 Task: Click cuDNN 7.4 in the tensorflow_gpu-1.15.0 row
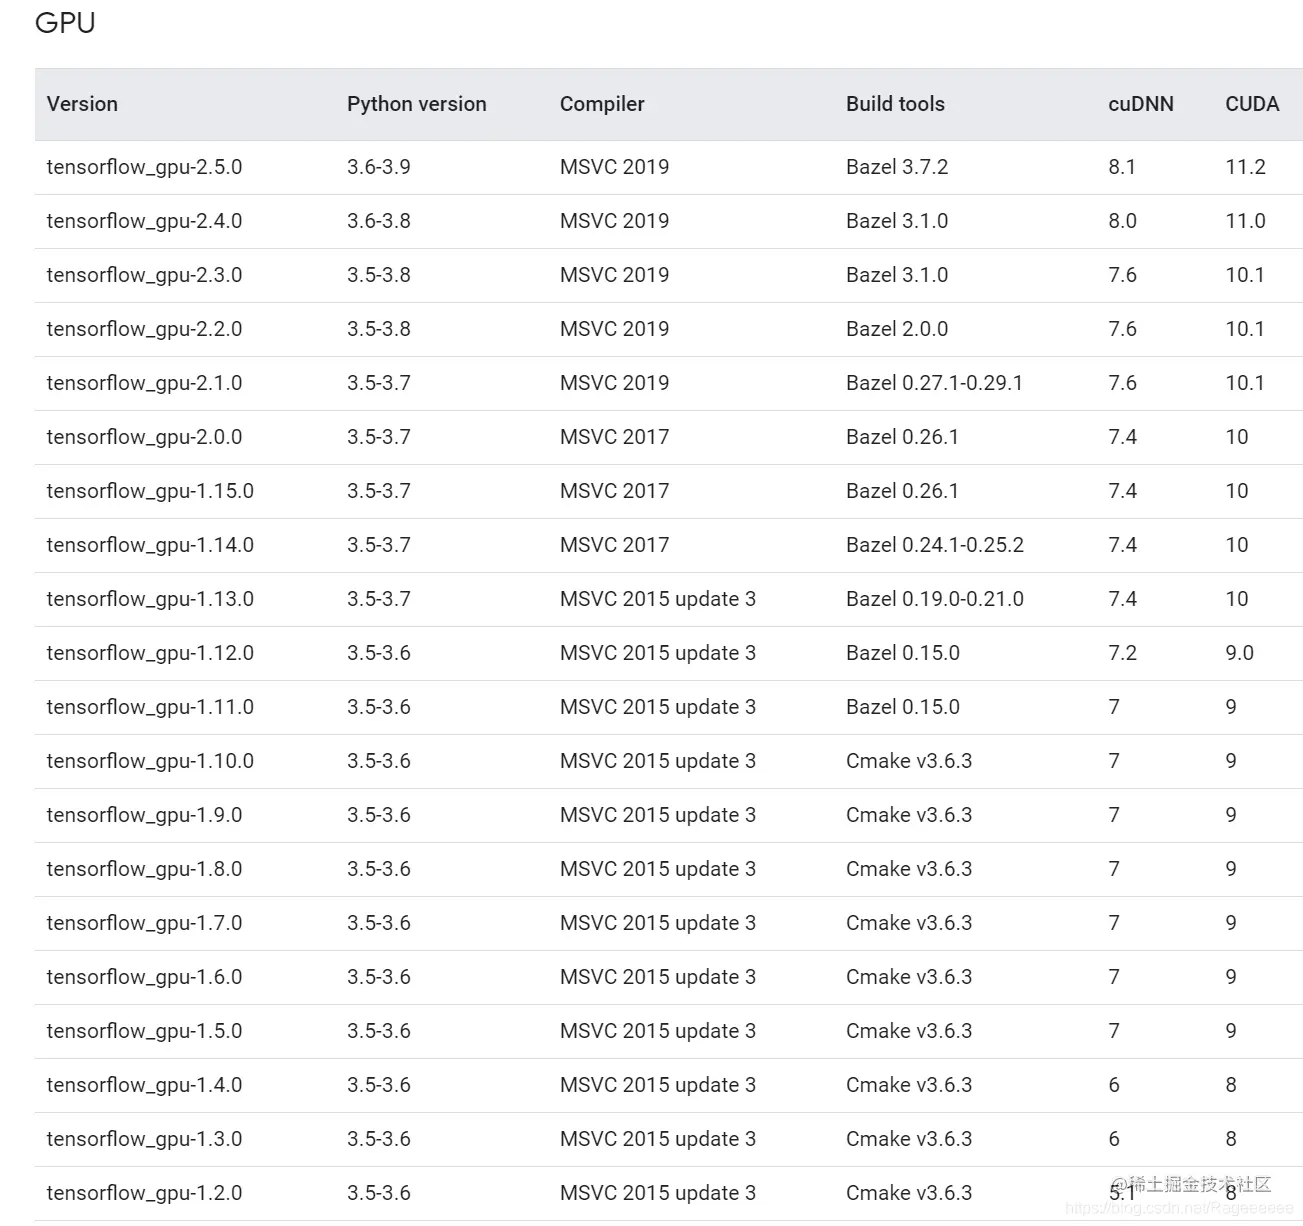click(x=1122, y=491)
